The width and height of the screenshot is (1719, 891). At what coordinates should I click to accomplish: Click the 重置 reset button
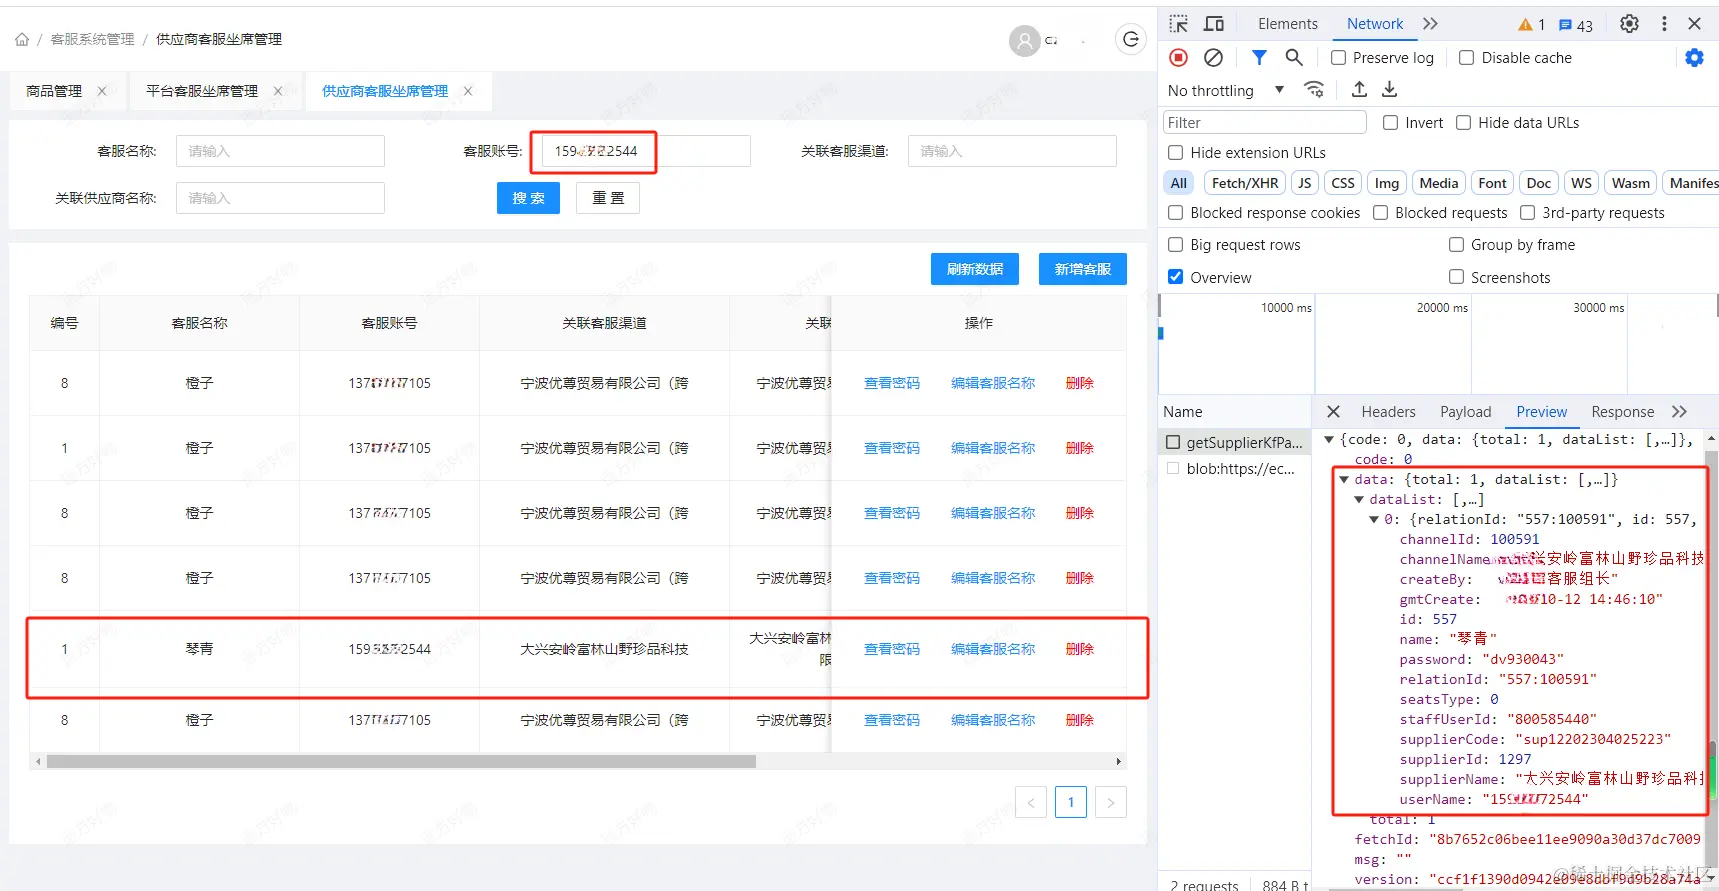point(608,198)
